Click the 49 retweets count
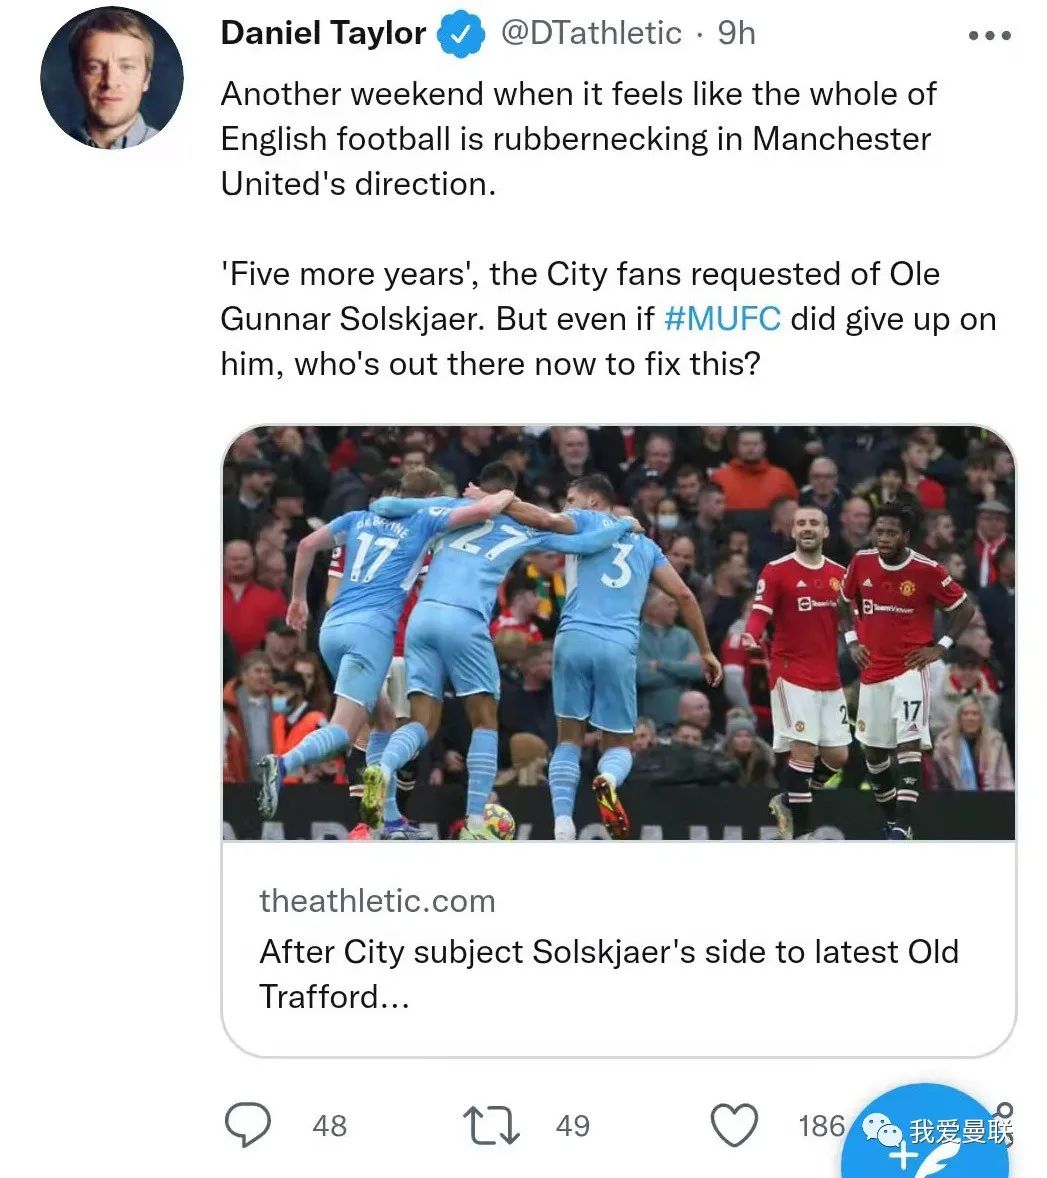1047x1178 pixels. (573, 1125)
